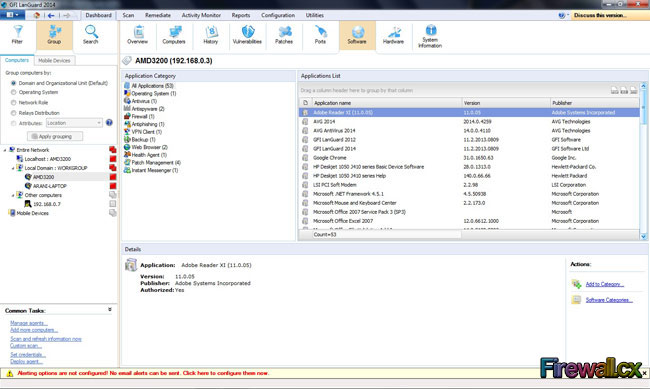The height and width of the screenshot is (389, 650).
Task: Open the Scan tab
Action: [x=128, y=15]
